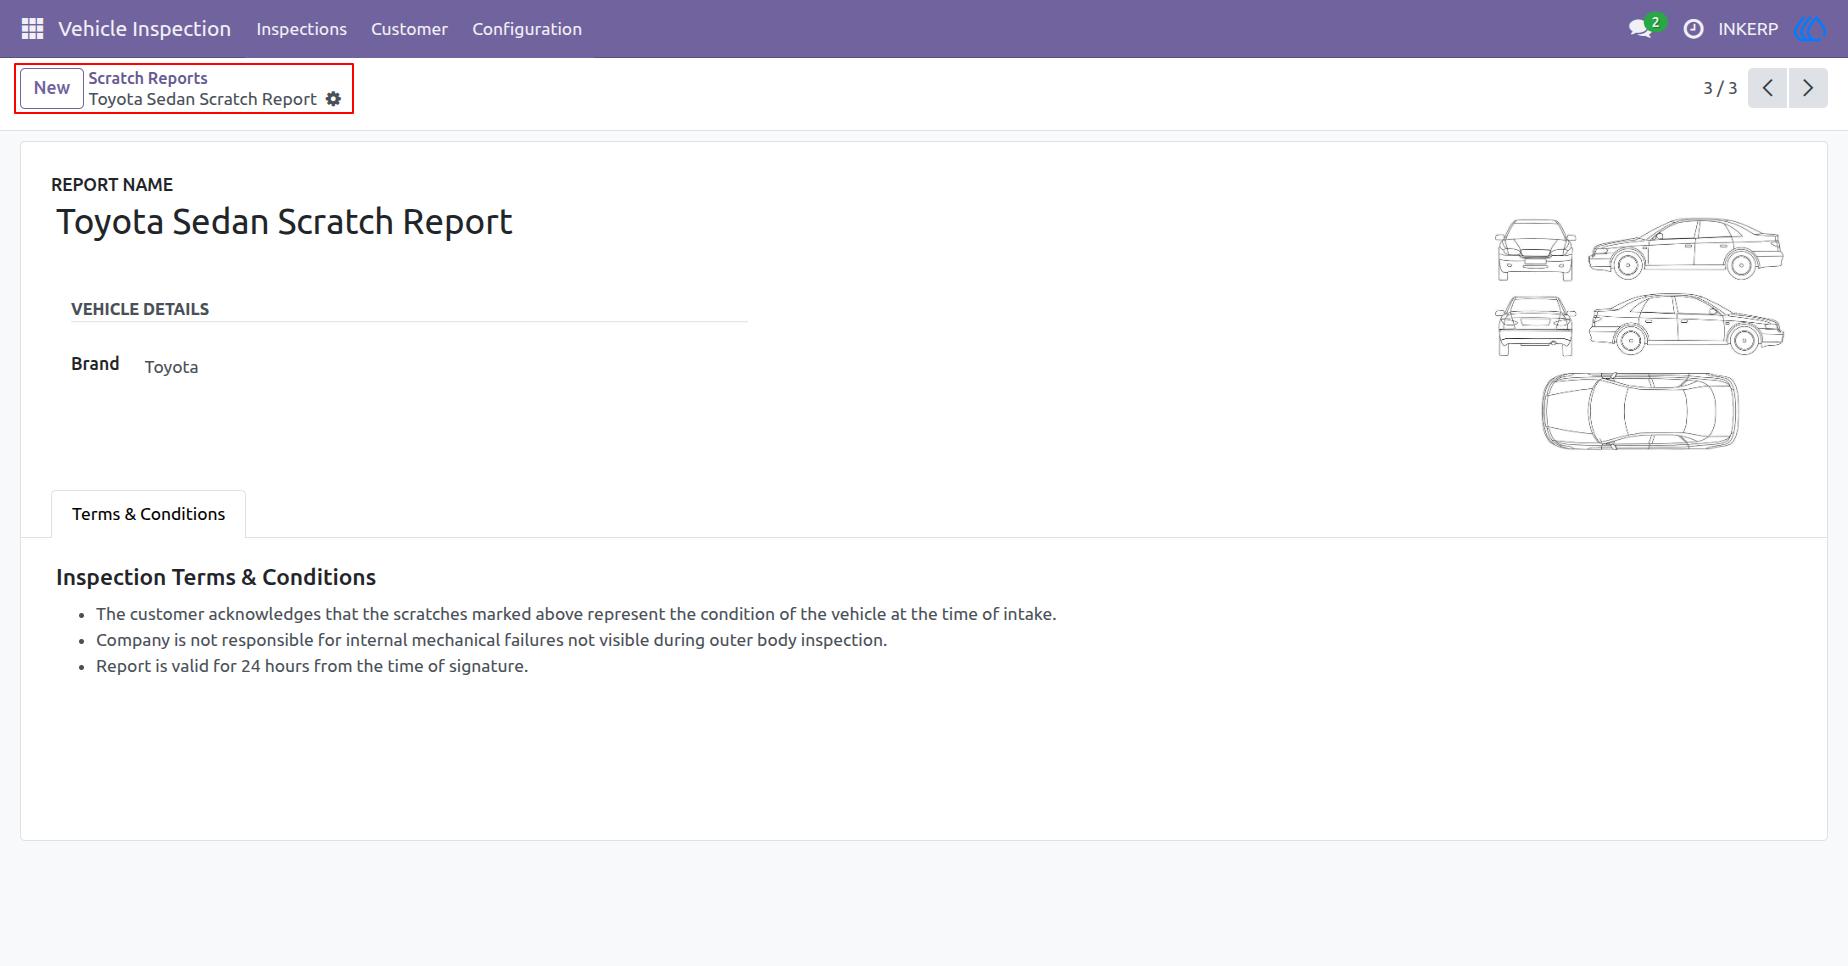Open the Configuration menu
The width and height of the screenshot is (1848, 966).
point(527,29)
